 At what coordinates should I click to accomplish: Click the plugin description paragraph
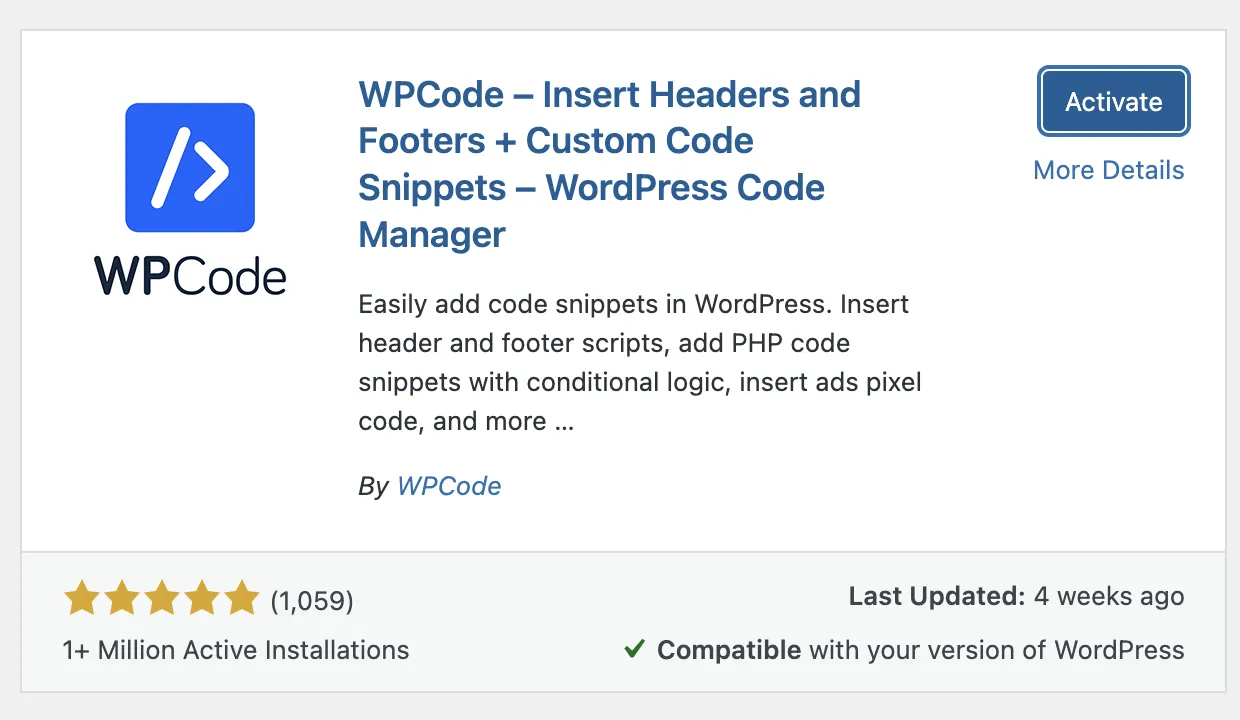[x=640, y=363]
